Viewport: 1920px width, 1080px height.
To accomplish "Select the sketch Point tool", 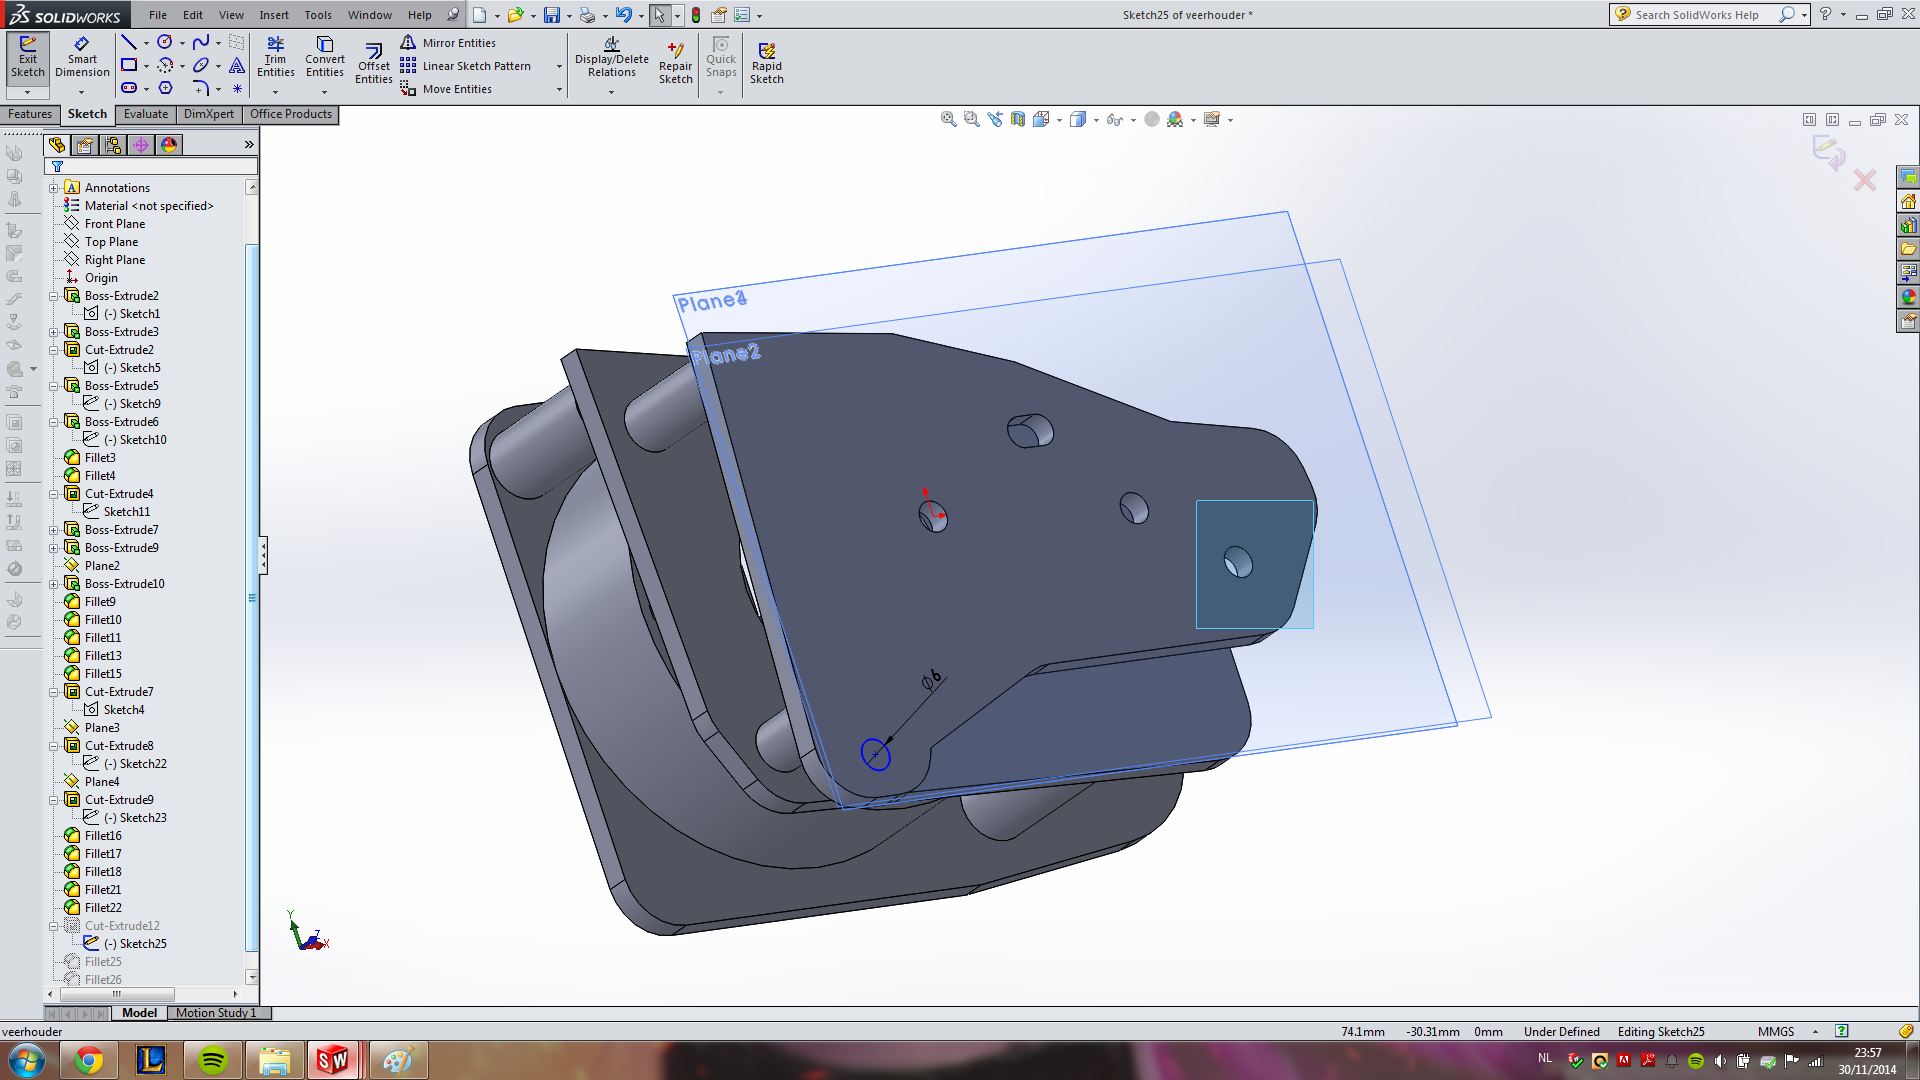I will point(237,88).
